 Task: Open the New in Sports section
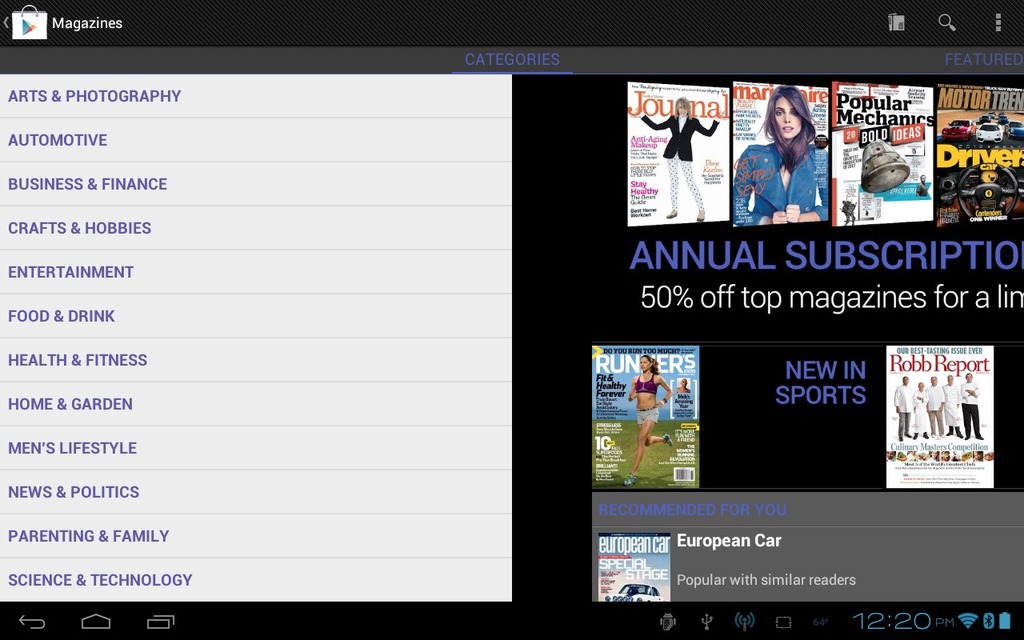click(820, 383)
